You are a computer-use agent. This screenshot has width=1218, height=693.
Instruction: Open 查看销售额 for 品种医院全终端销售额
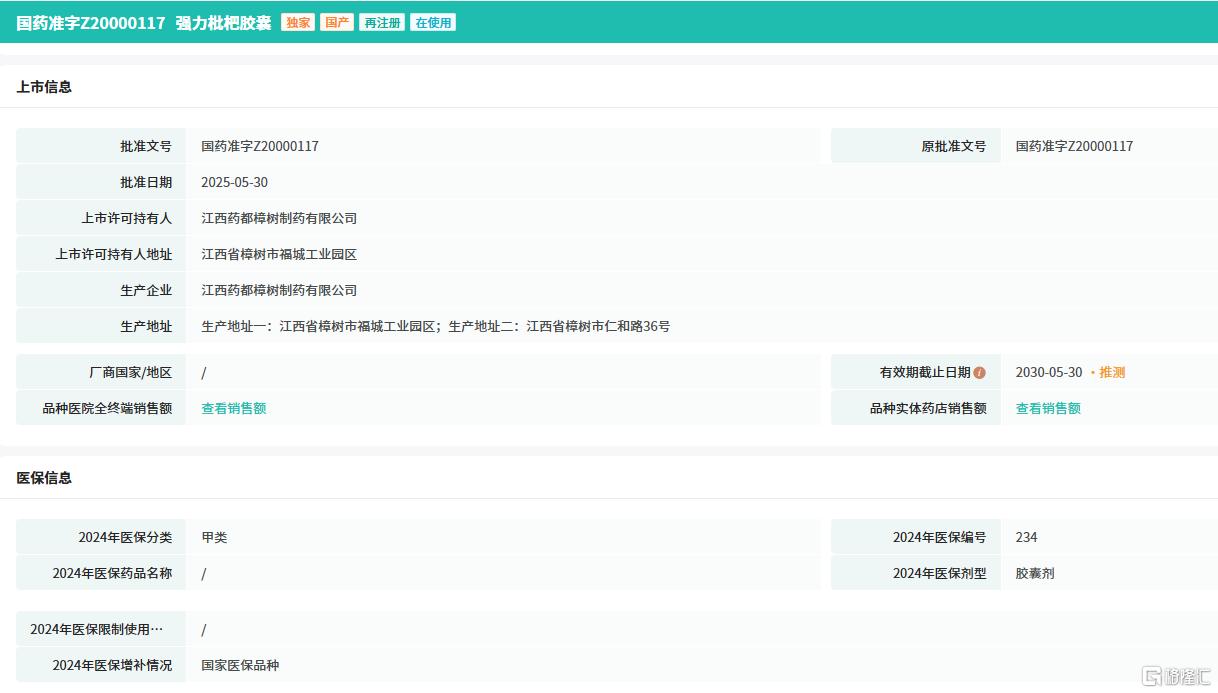coord(234,408)
